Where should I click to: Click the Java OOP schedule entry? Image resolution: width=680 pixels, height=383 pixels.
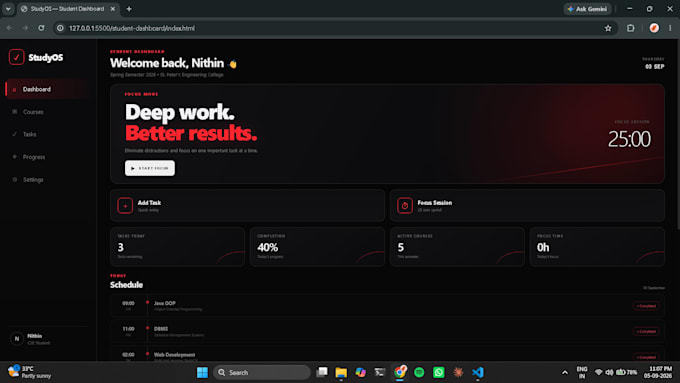387,306
